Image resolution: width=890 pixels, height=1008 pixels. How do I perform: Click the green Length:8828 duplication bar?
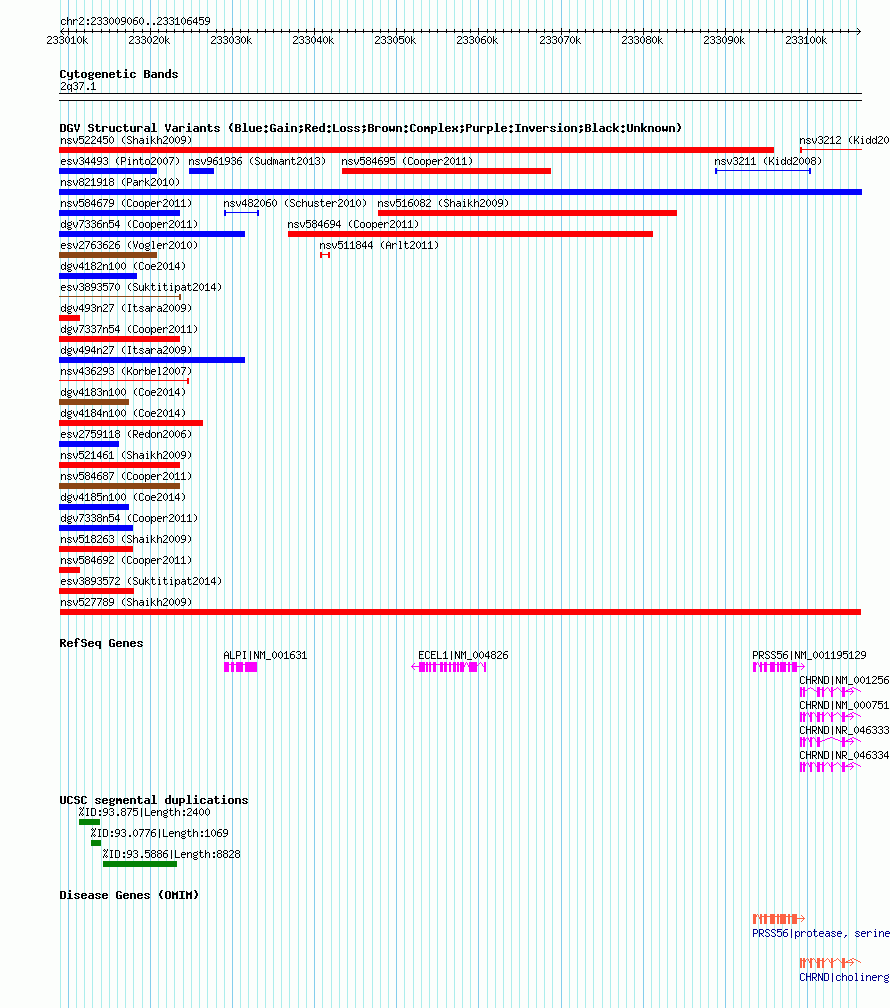[140, 864]
